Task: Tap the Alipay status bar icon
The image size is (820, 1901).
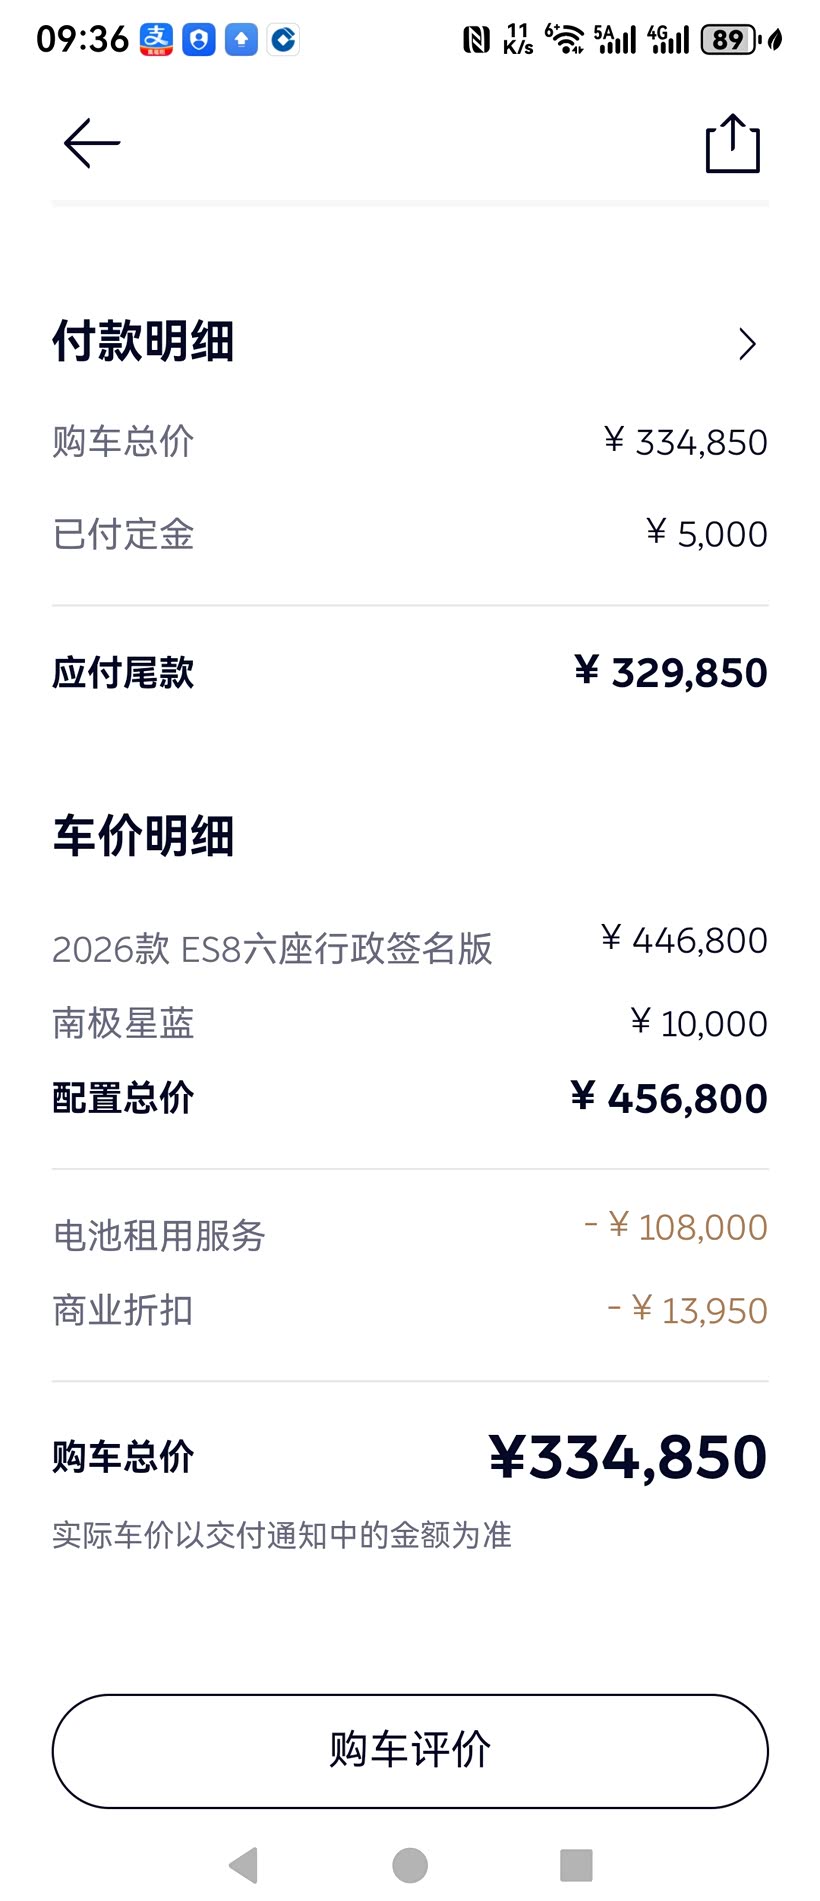Action: click(x=156, y=39)
